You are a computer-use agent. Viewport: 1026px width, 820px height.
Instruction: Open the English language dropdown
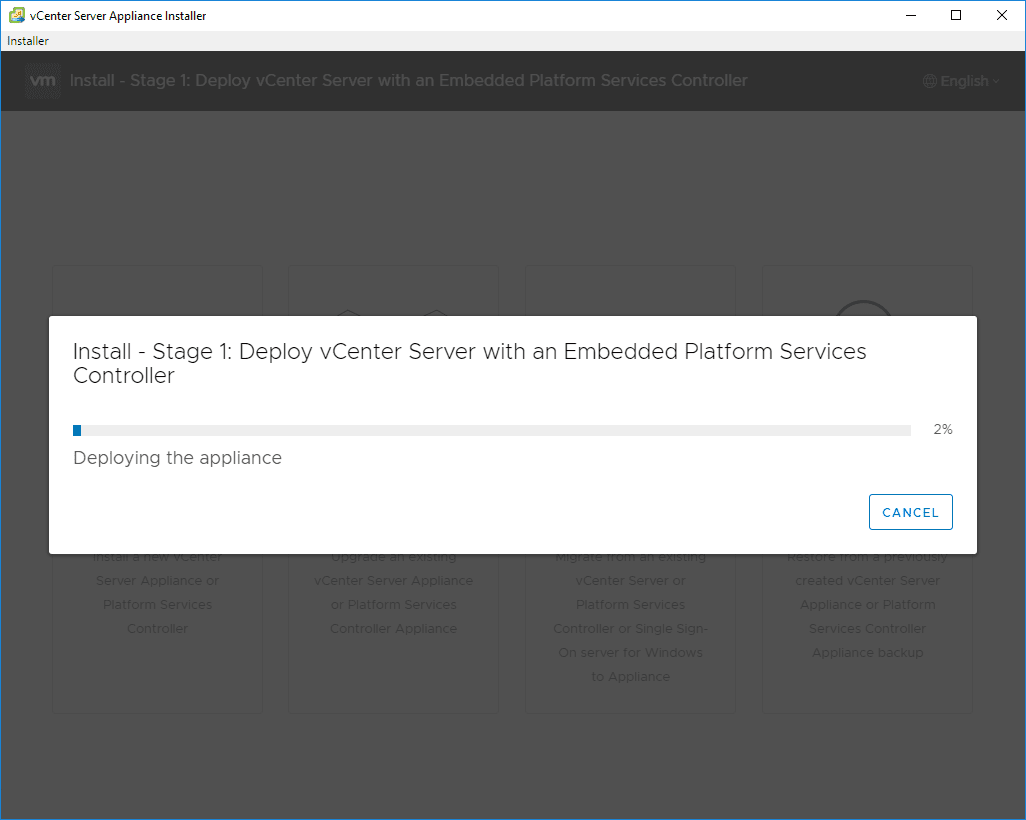click(x=961, y=81)
